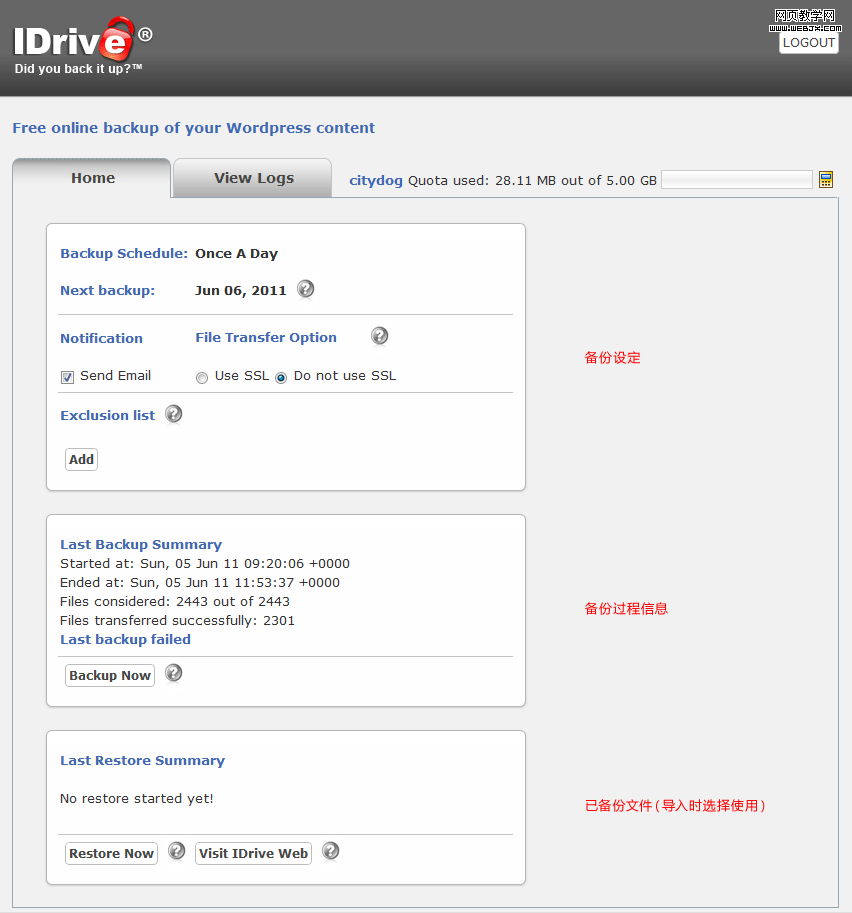Click help icon beside Restore Now button
Screen dimensions: 852x913
pyautogui.click(x=177, y=852)
